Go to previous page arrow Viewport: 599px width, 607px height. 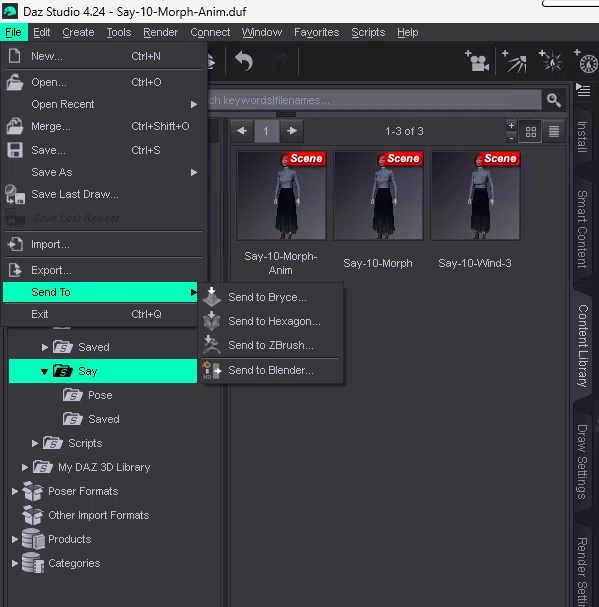click(x=242, y=131)
